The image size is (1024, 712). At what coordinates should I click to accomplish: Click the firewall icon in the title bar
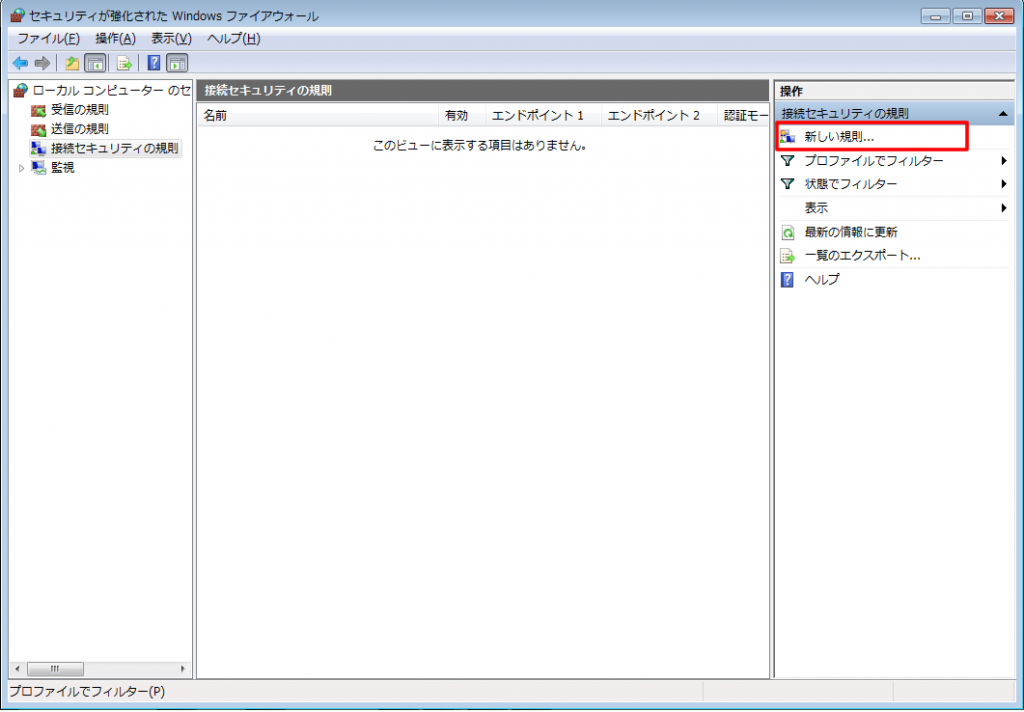click(x=18, y=16)
